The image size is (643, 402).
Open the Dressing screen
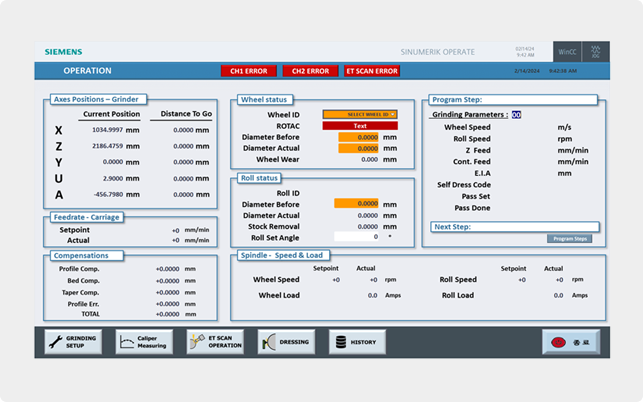[286, 342]
